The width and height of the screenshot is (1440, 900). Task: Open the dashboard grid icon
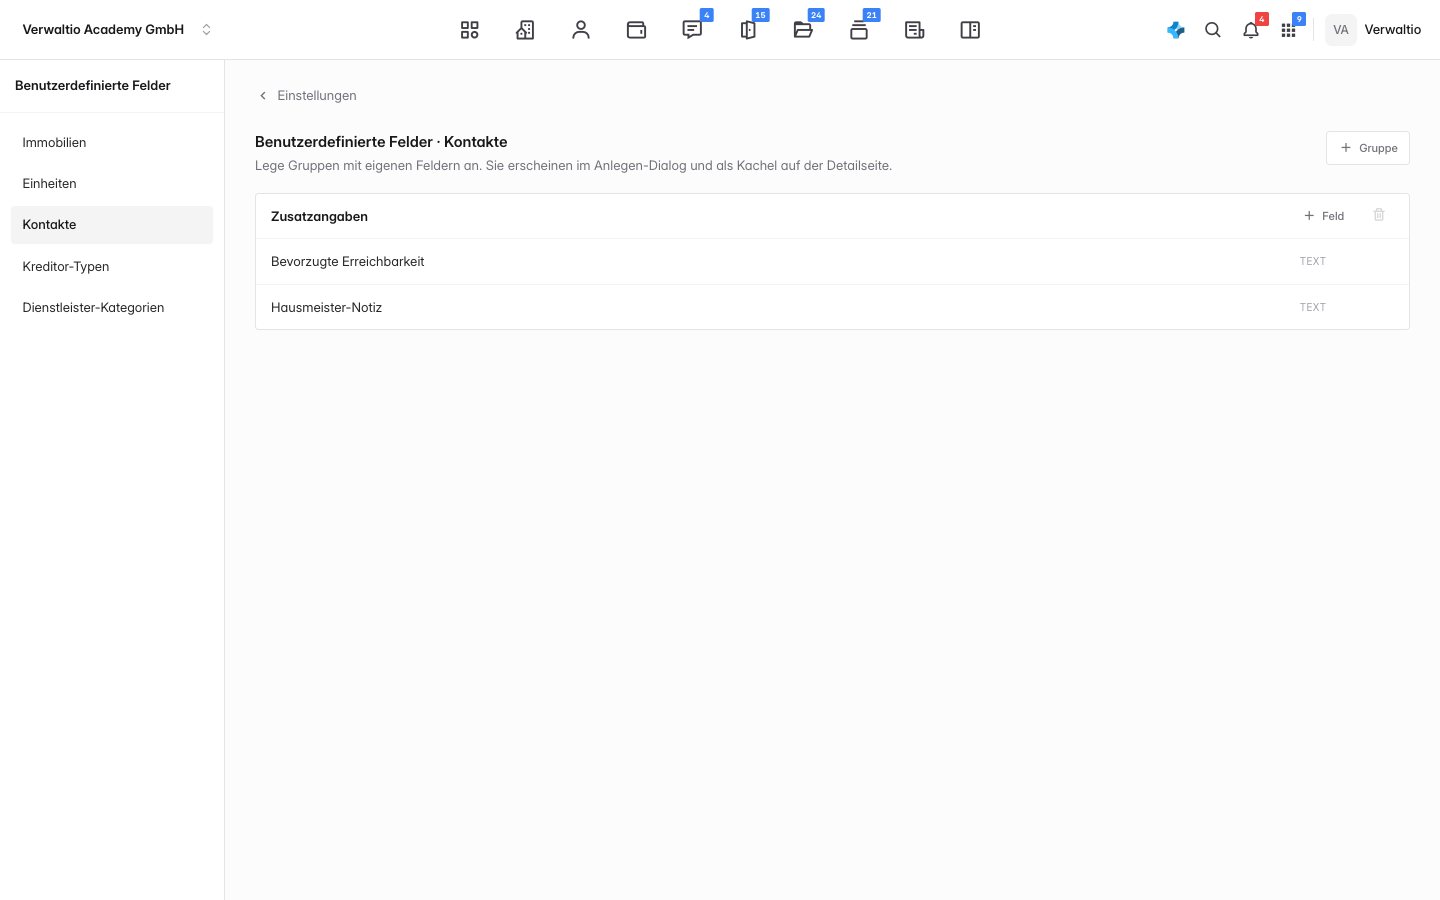tap(469, 30)
